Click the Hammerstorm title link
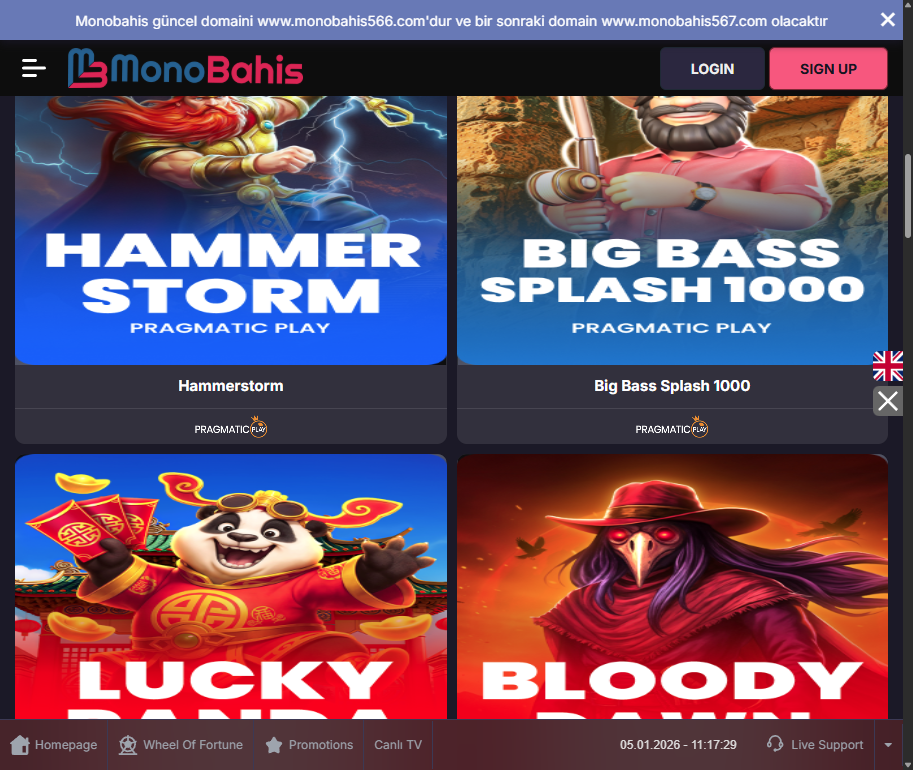Viewport: 913px width, 770px height. click(x=231, y=386)
